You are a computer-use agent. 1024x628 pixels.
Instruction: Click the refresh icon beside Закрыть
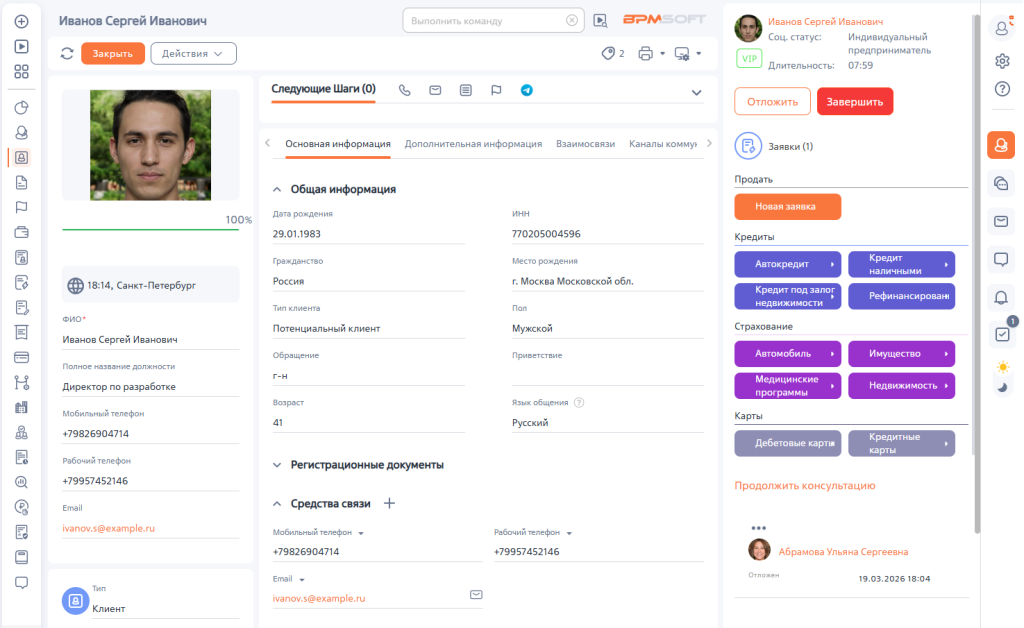67,54
